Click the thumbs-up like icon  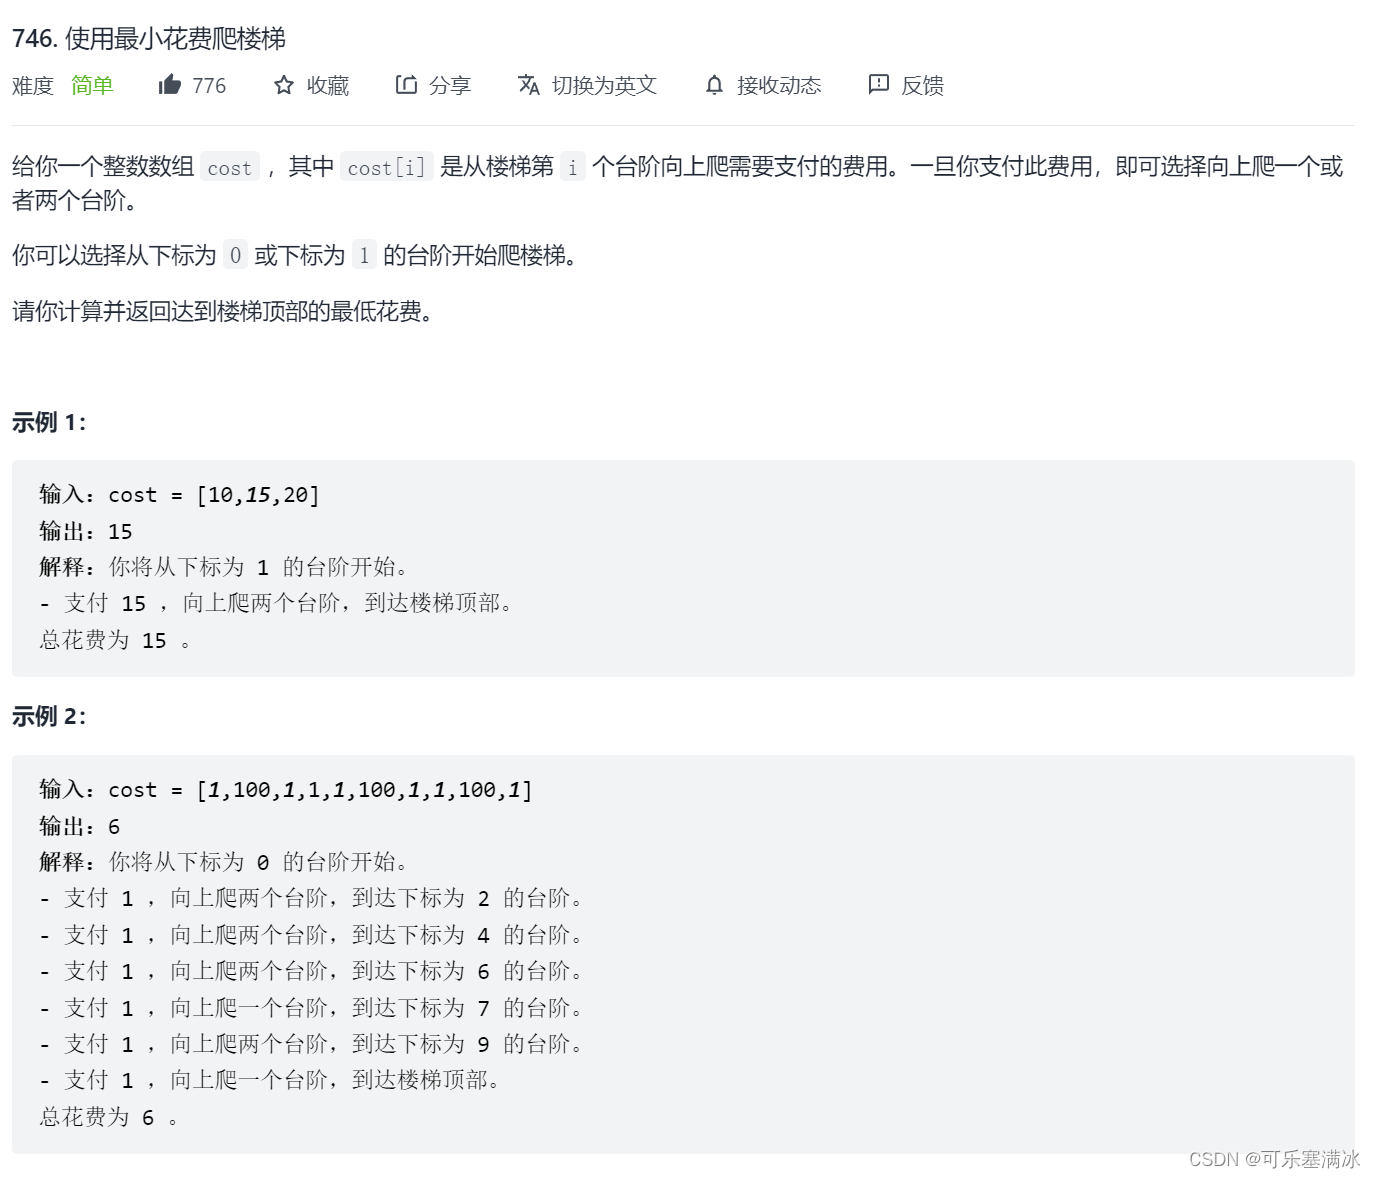click(x=171, y=84)
